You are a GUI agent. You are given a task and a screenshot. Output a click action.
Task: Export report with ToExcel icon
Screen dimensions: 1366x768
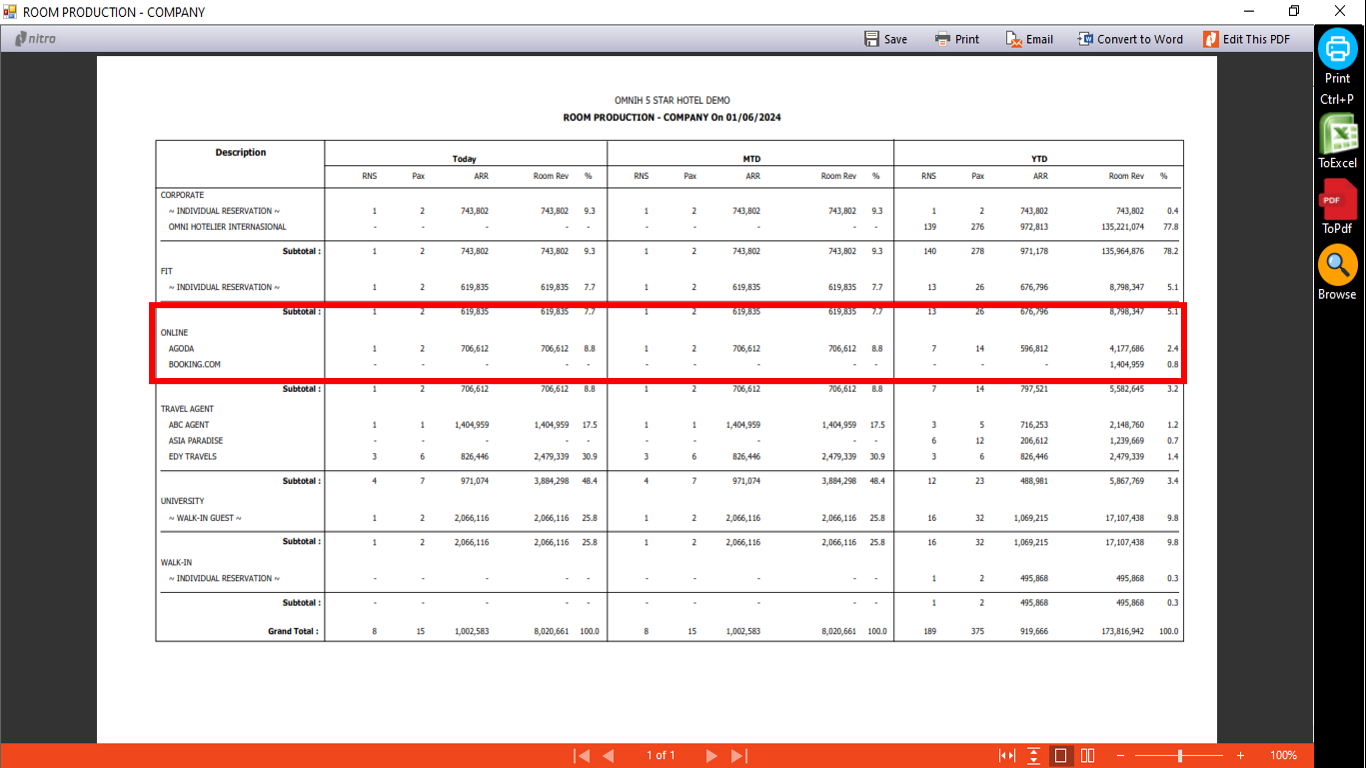click(1337, 133)
